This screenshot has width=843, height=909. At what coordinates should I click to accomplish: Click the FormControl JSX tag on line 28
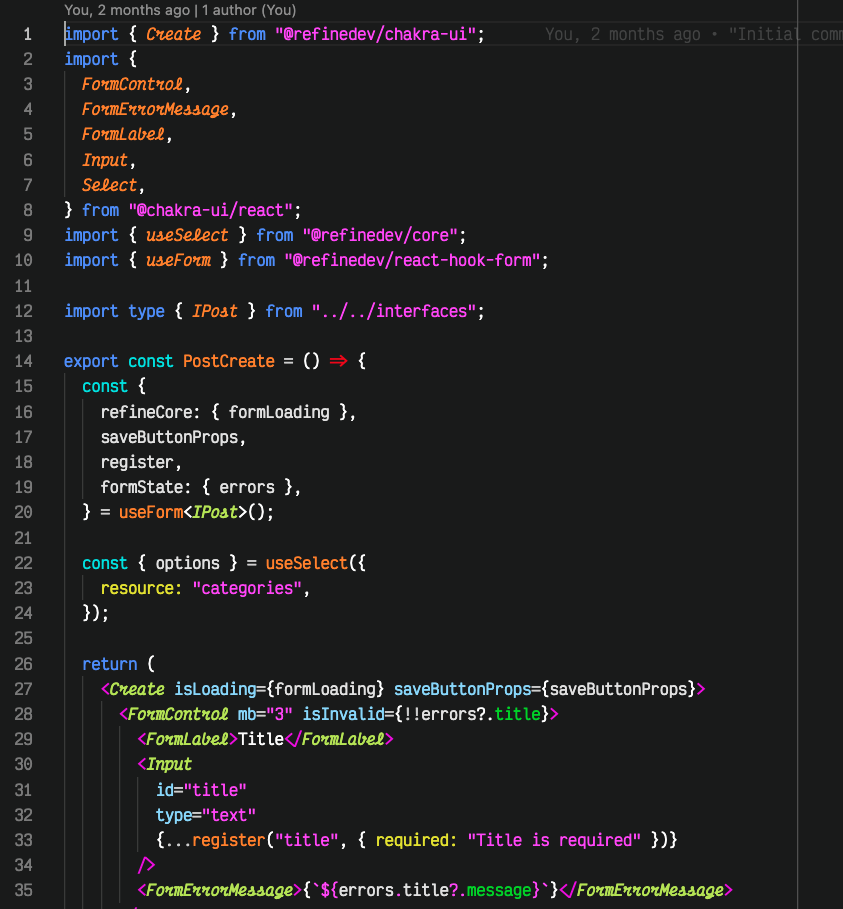[177, 714]
